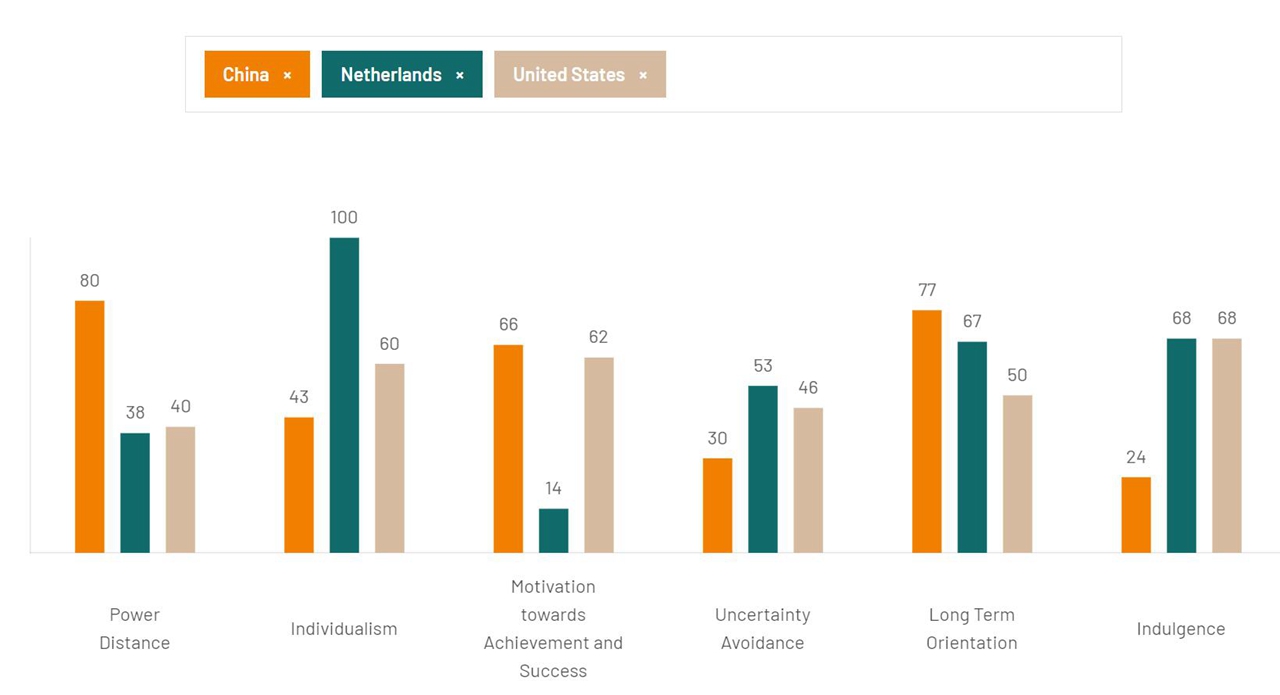Remove China tag with its x icon
Image resolution: width=1280 pixels, height=695 pixels.
click(x=287, y=75)
